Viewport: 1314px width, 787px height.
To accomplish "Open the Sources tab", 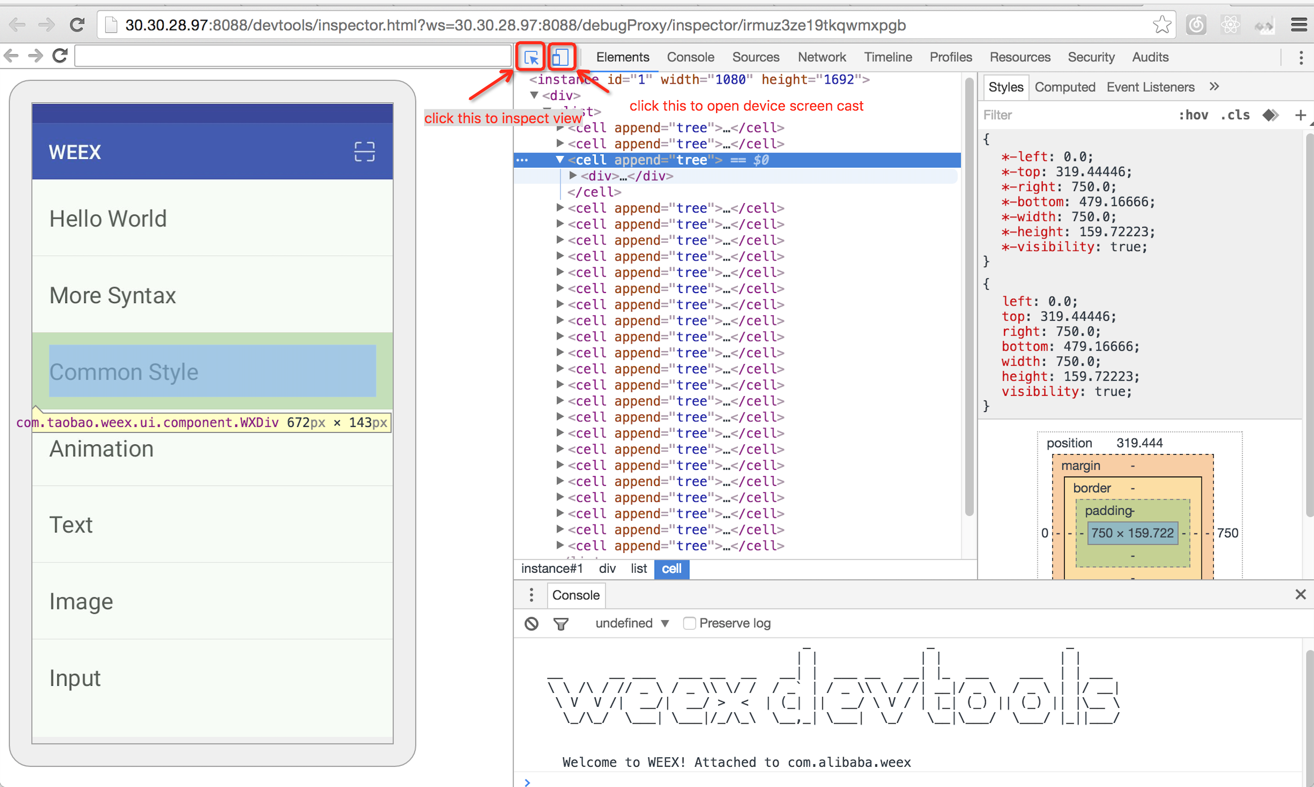I will click(x=755, y=58).
